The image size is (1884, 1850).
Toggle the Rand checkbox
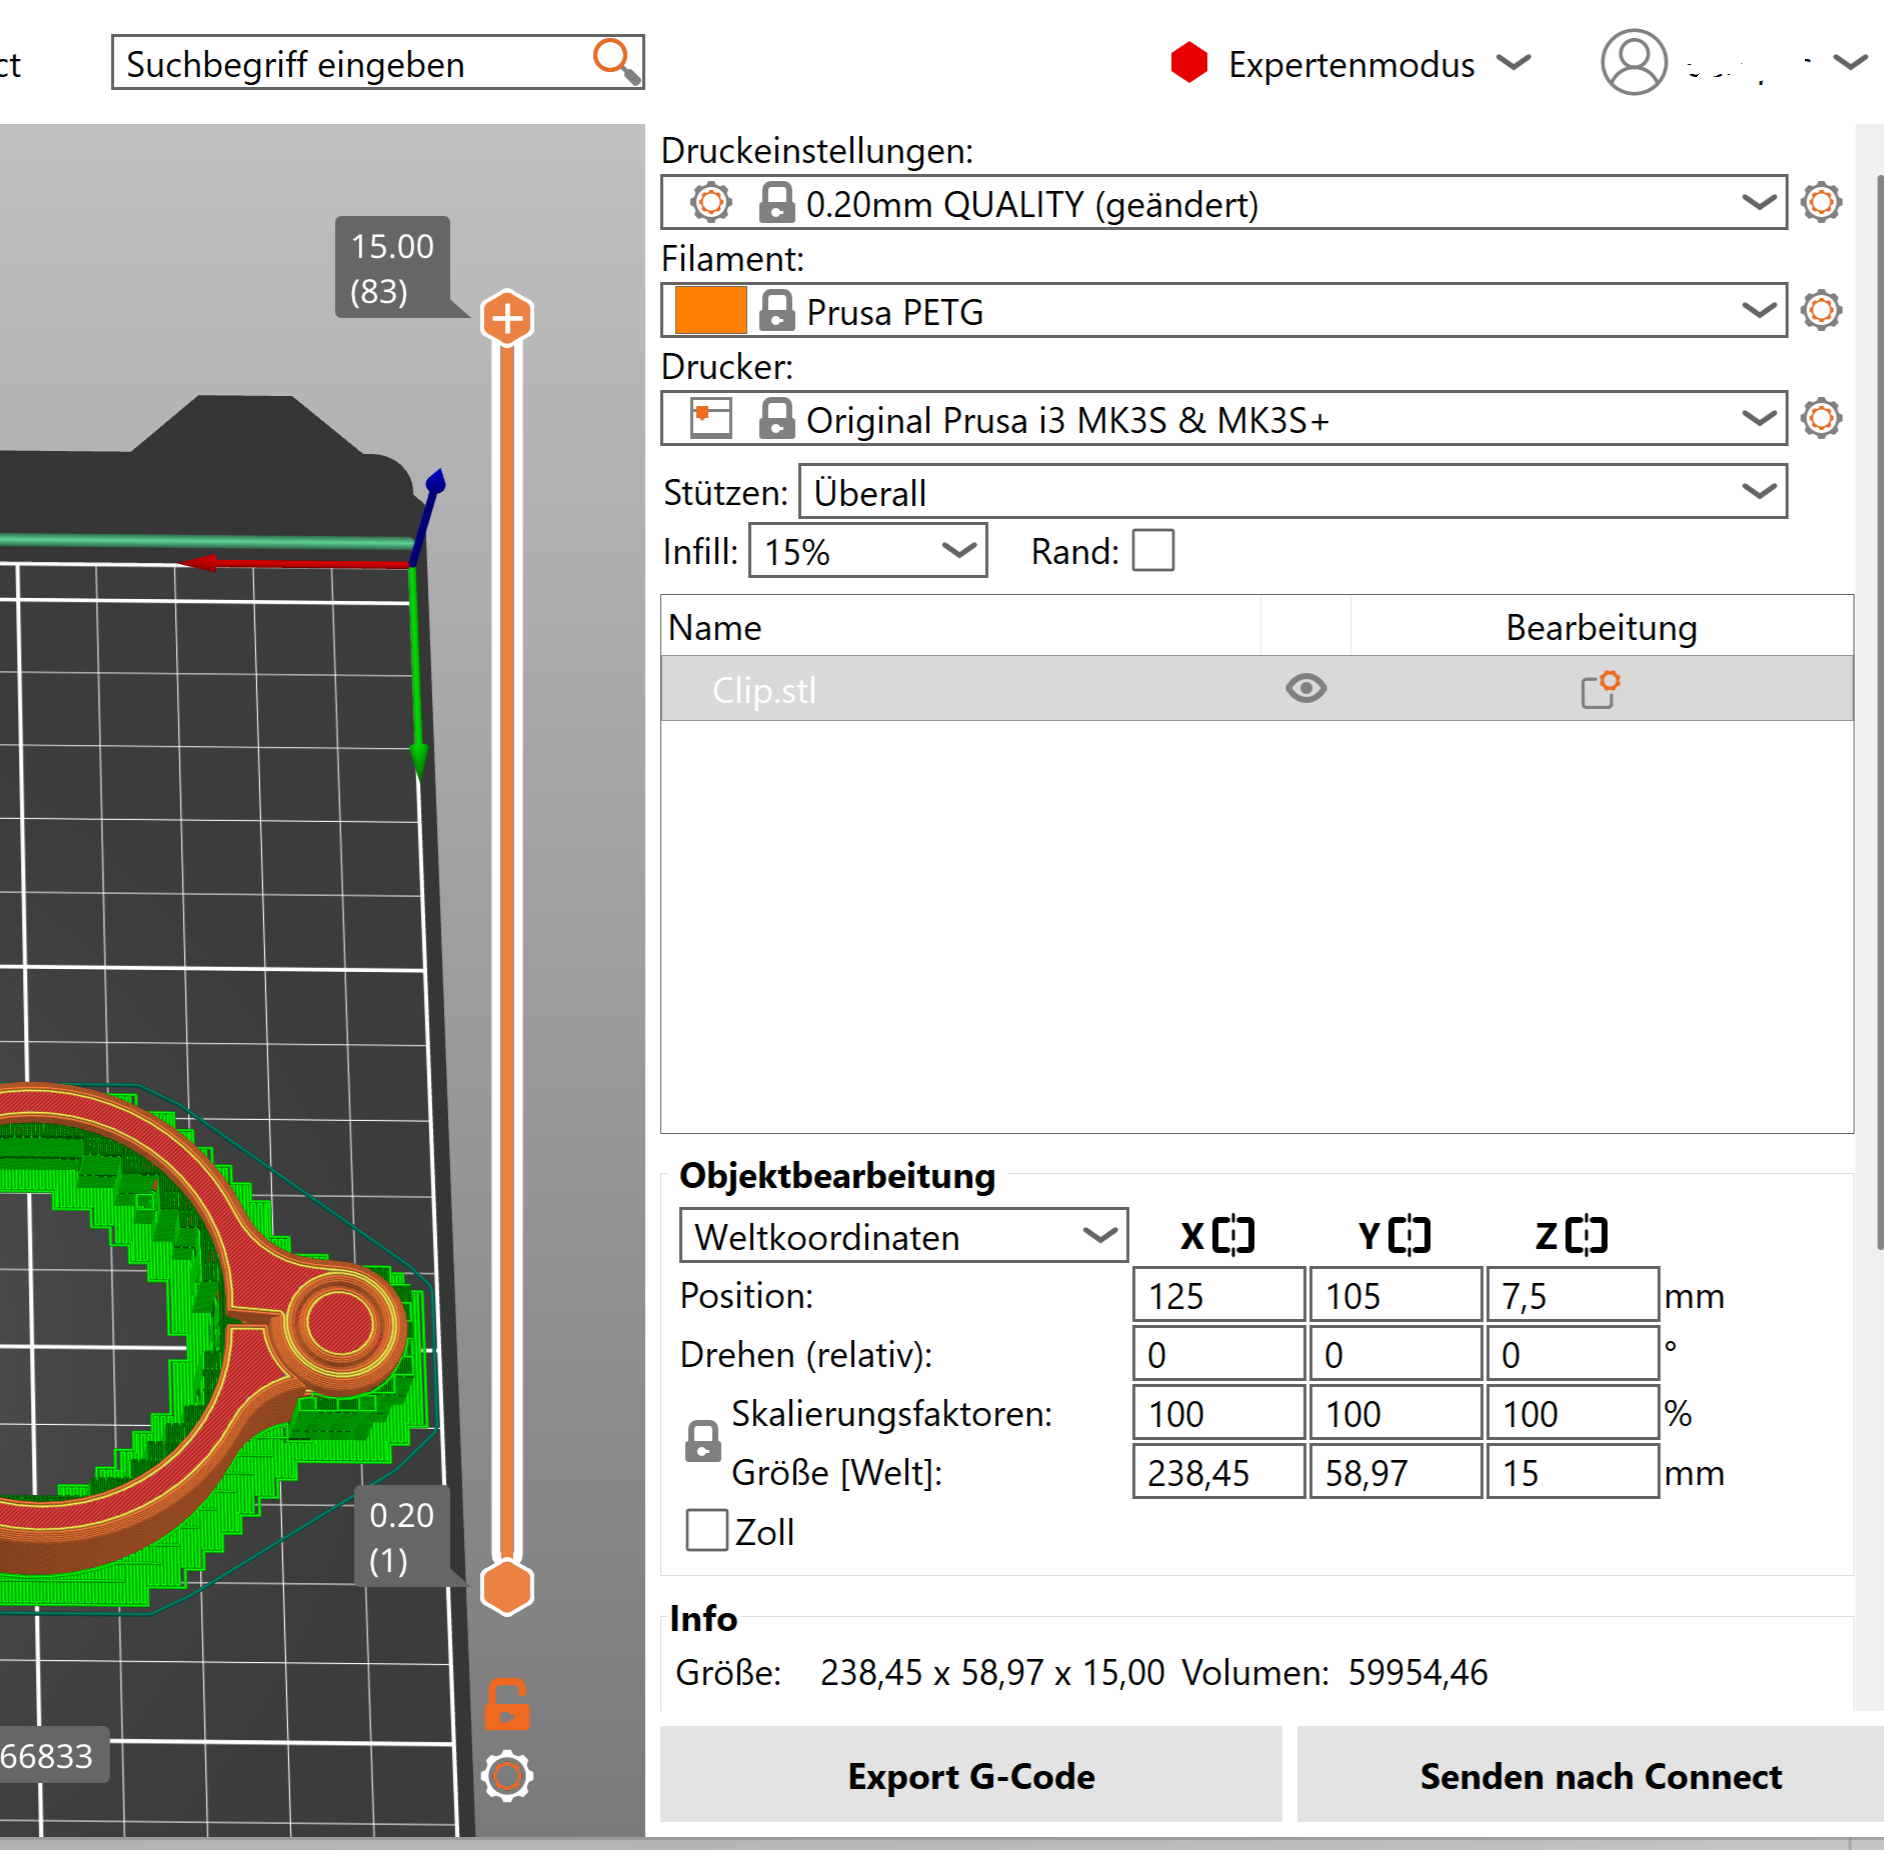1153,550
